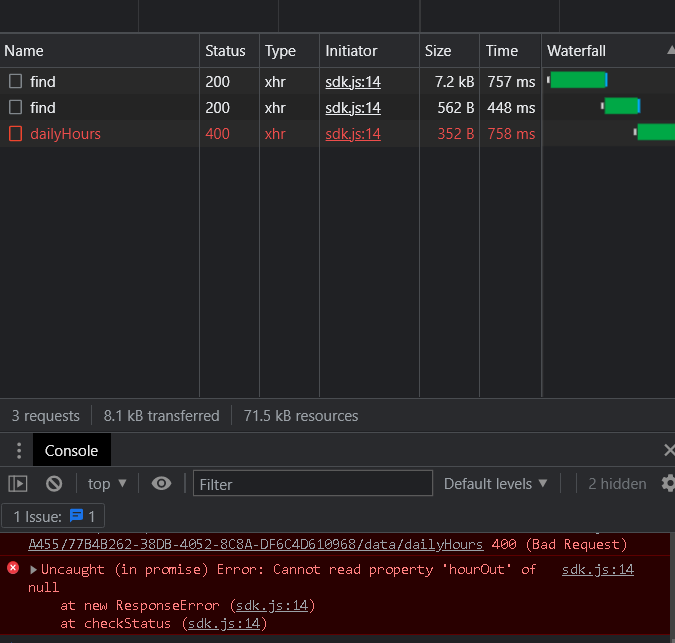This screenshot has height=643, width=675.
Task: Click the 2 hidden messages label
Action: click(x=617, y=484)
